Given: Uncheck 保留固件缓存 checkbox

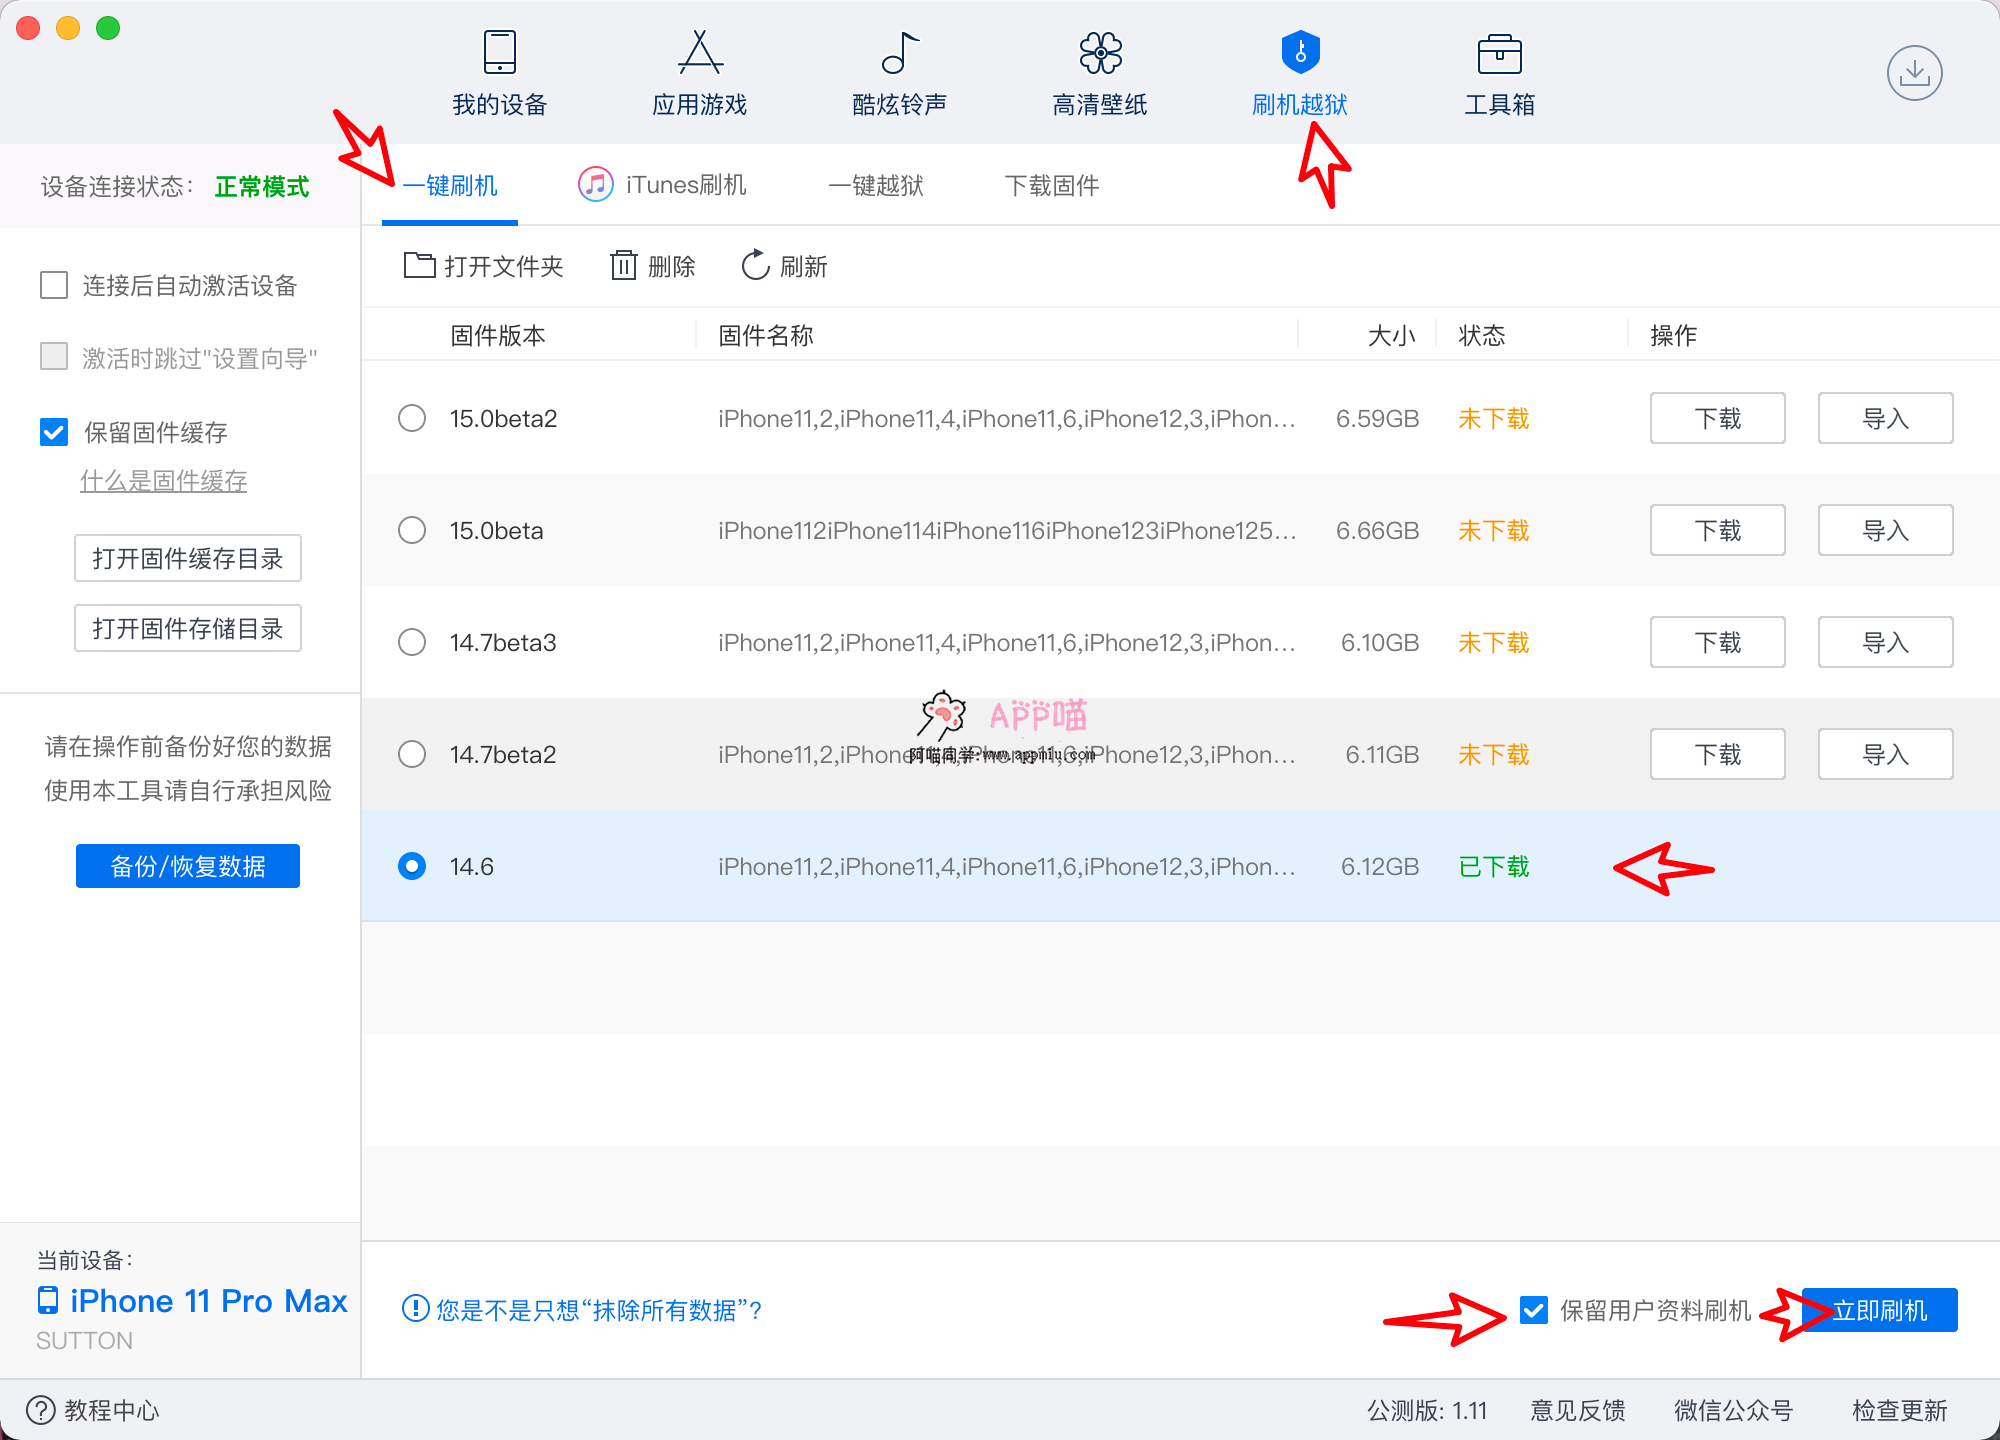Looking at the screenshot, I should click(54, 432).
